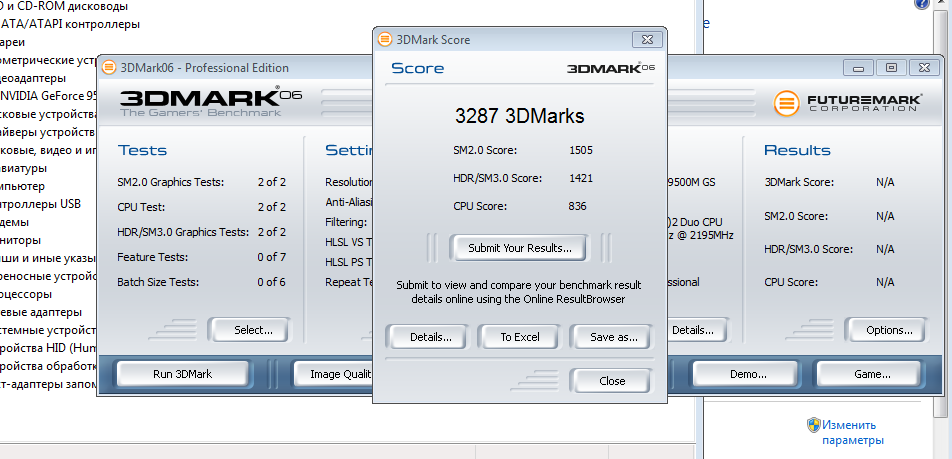Dismiss 3DMark Score dialog with title bar X
Screen dimensions: 952x459
pos(647,39)
